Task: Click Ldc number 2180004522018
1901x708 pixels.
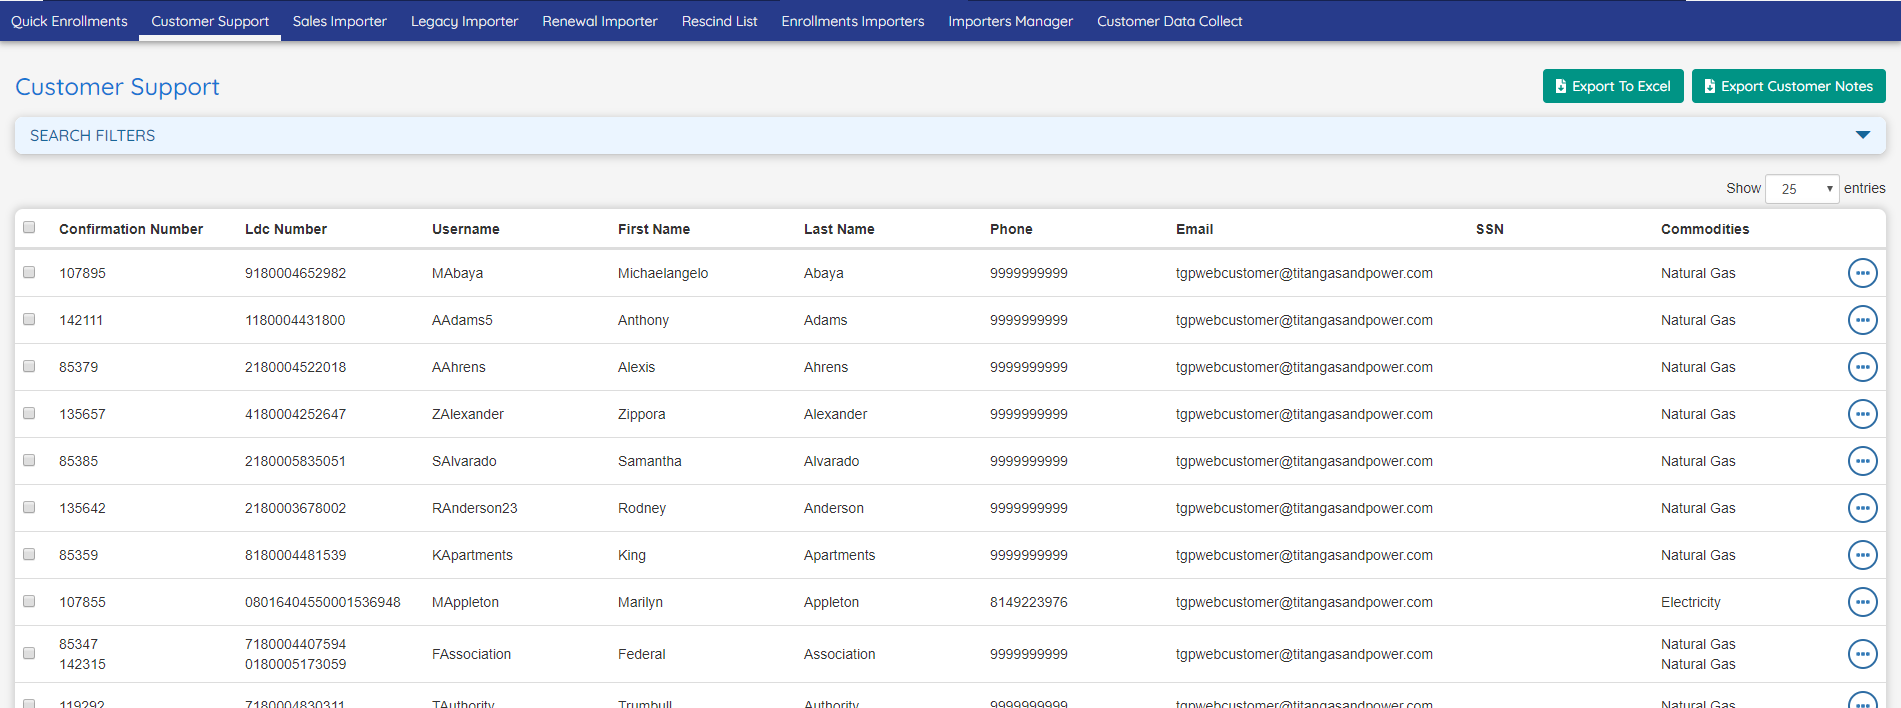Action: [296, 367]
